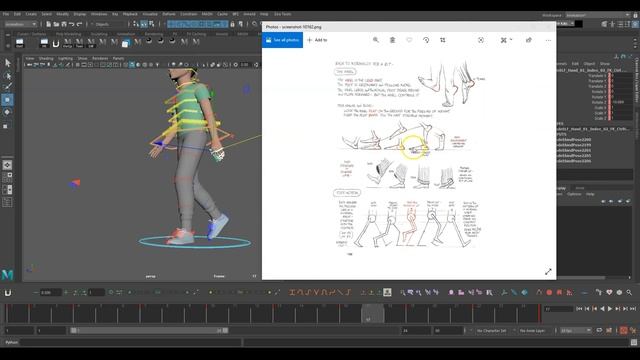
Task: Click the red circle icon in the animation toolbar
Action: [549, 292]
